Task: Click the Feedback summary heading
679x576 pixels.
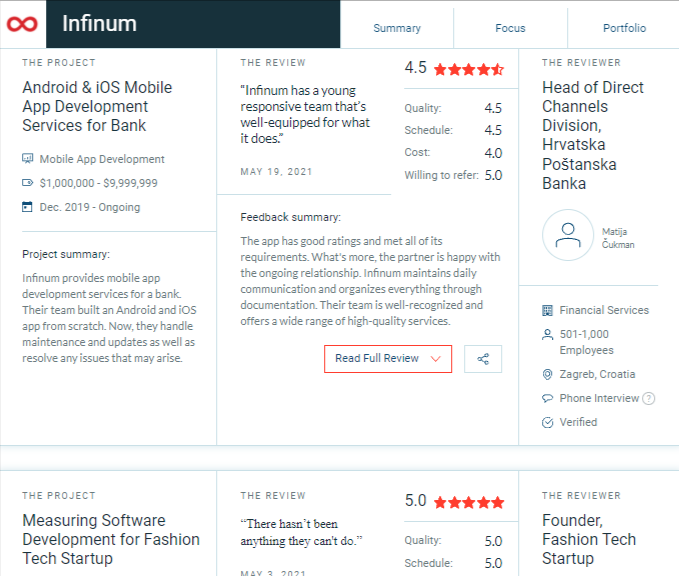Action: coord(291,217)
